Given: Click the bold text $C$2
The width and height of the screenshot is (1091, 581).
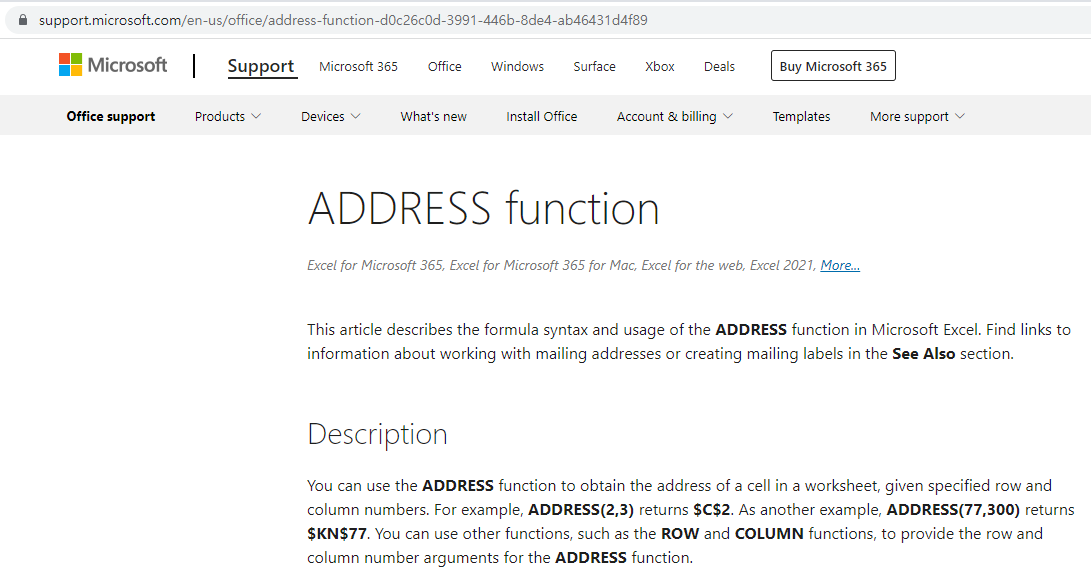Looking at the screenshot, I should pos(711,510).
